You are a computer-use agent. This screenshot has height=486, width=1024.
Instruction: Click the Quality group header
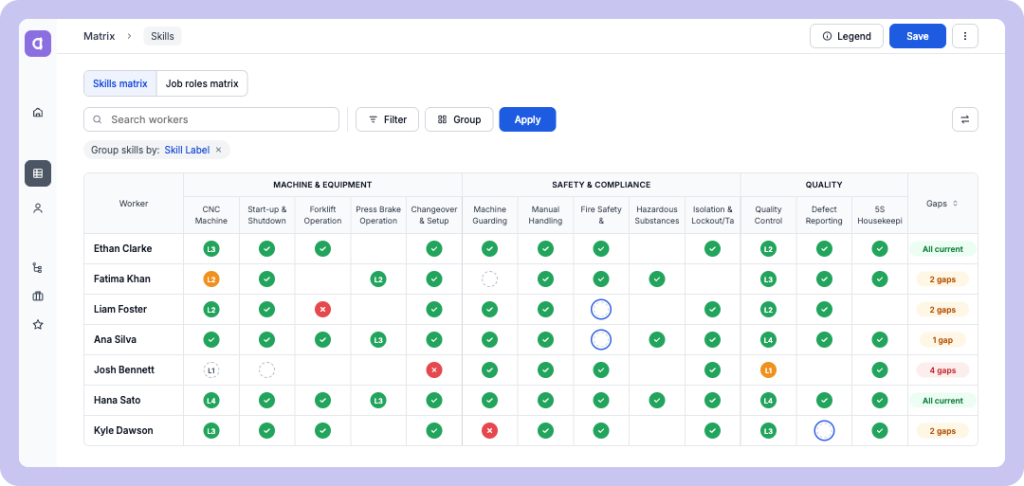point(824,185)
